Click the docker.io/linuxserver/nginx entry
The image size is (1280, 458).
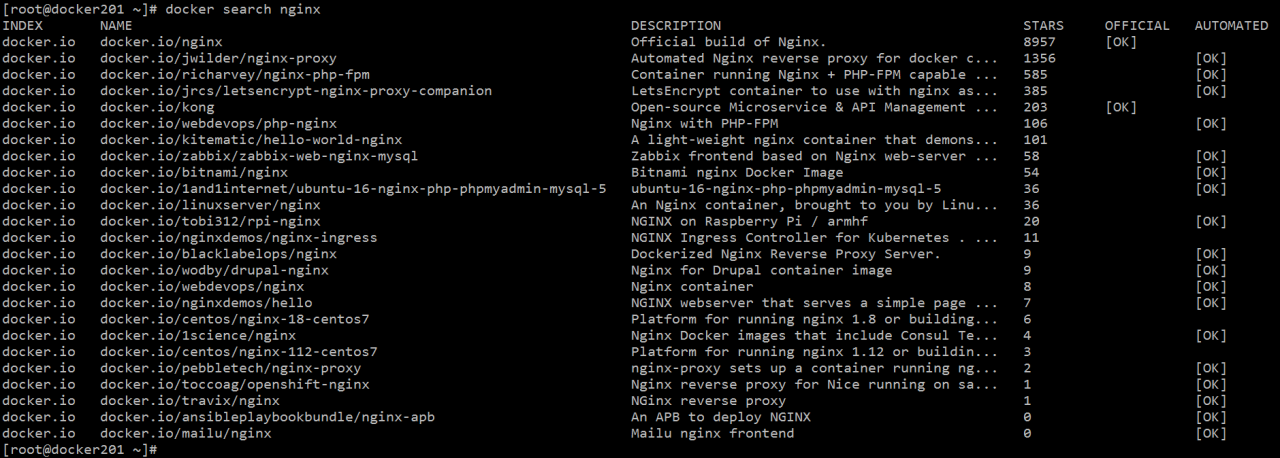coord(210,205)
